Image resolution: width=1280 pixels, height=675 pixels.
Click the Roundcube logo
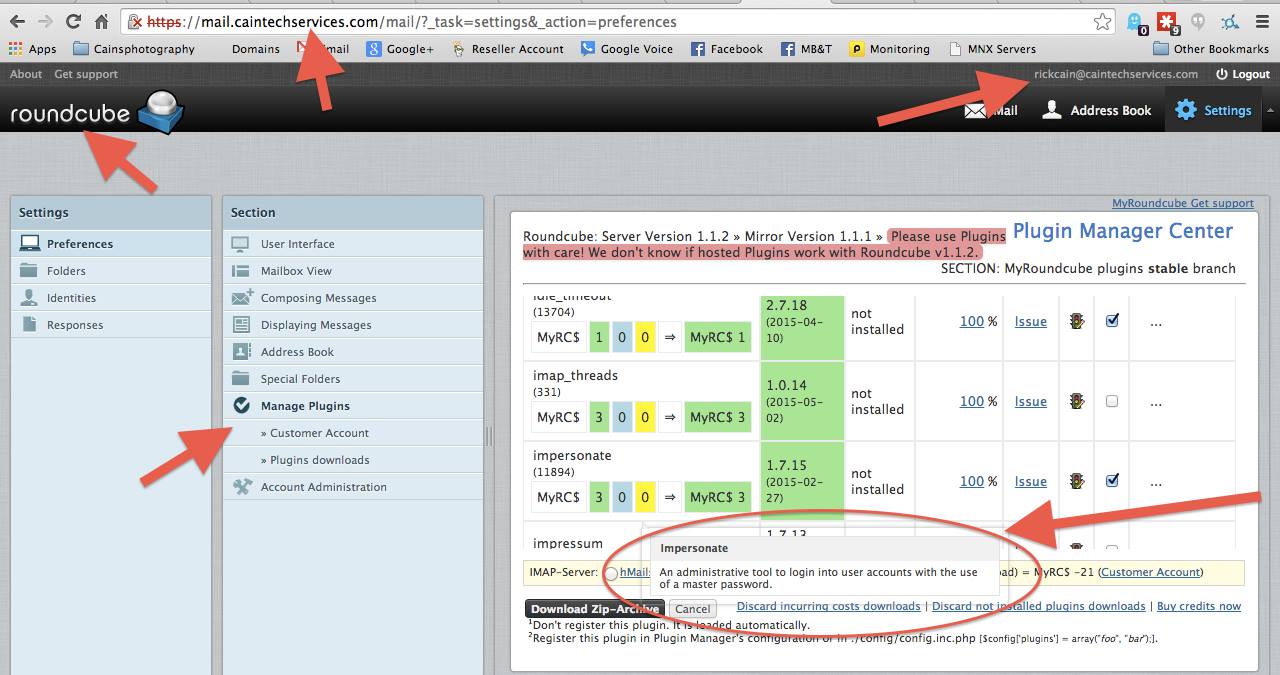pyautogui.click(x=97, y=112)
